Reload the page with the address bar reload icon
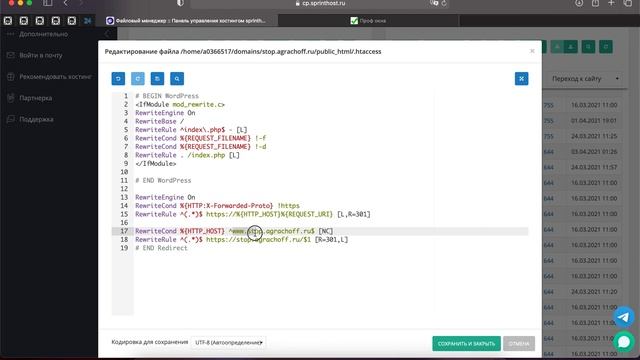640x360 pixels. click(444, 3)
